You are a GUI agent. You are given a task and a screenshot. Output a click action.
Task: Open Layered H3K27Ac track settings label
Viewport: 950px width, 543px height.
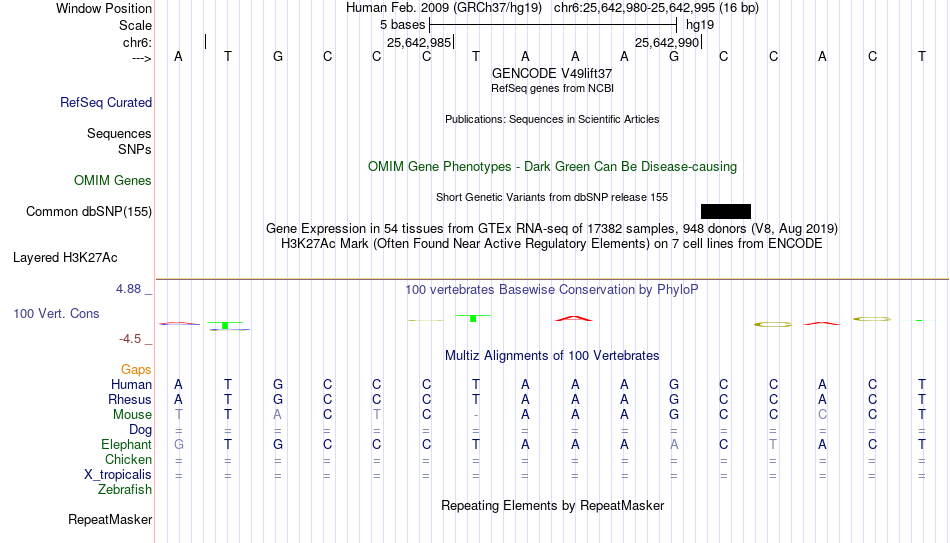[x=65, y=258]
